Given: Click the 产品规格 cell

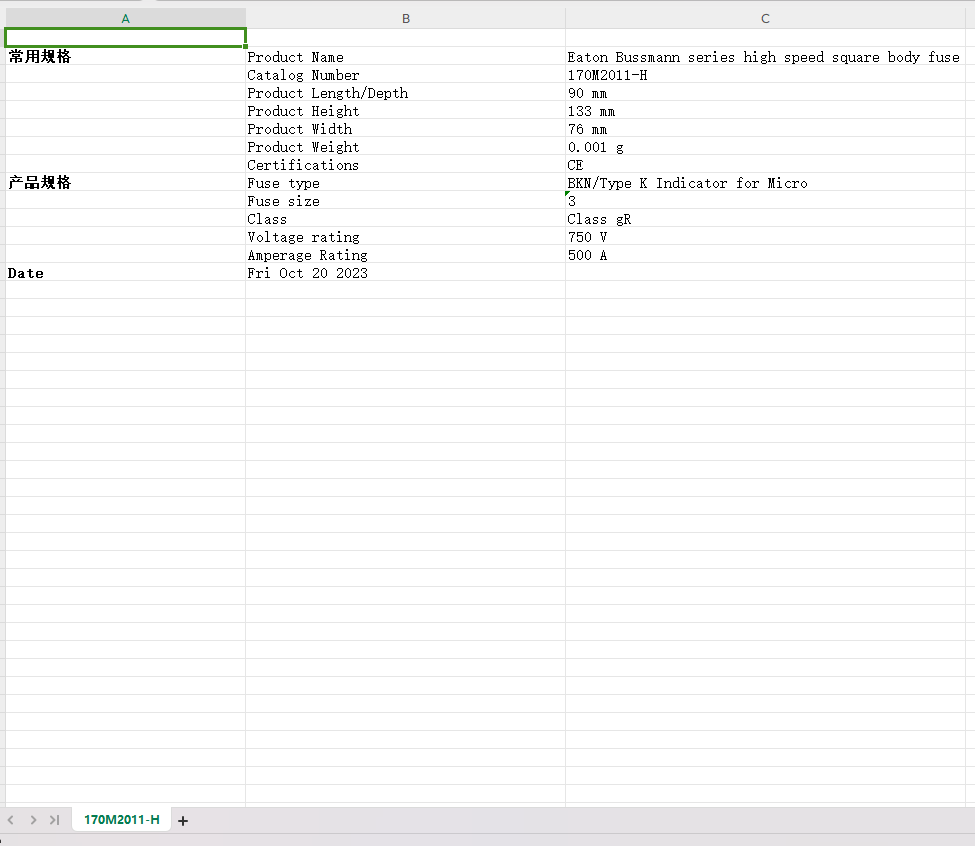Looking at the screenshot, I should point(126,183).
